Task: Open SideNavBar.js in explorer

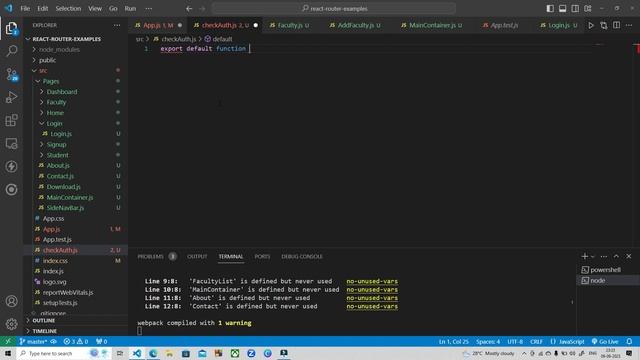Action: pos(65,208)
